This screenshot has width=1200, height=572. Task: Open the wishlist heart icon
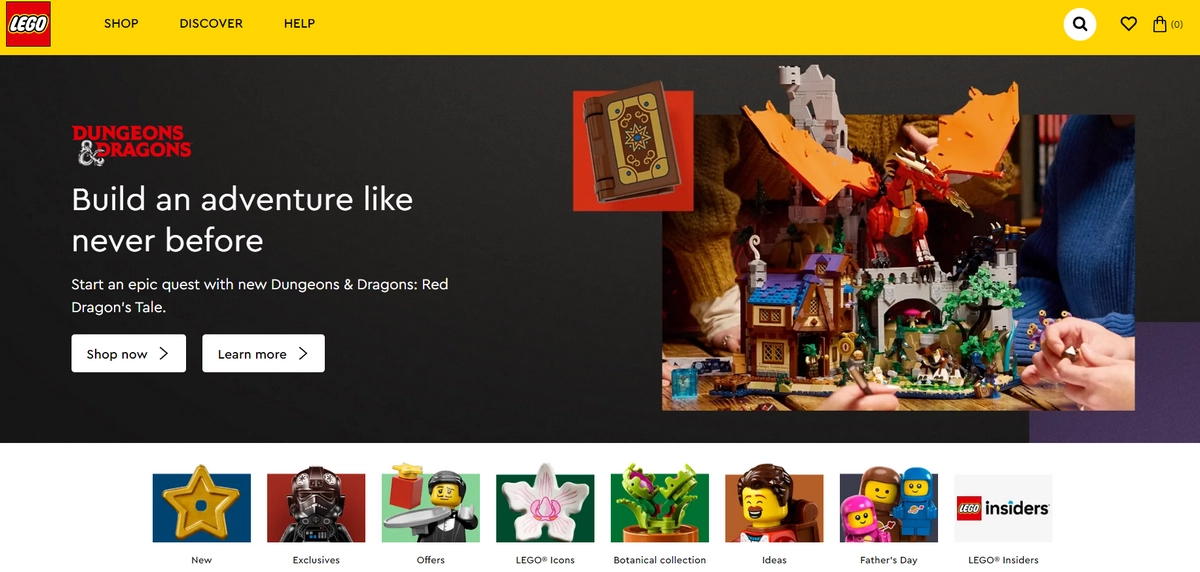click(x=1128, y=24)
